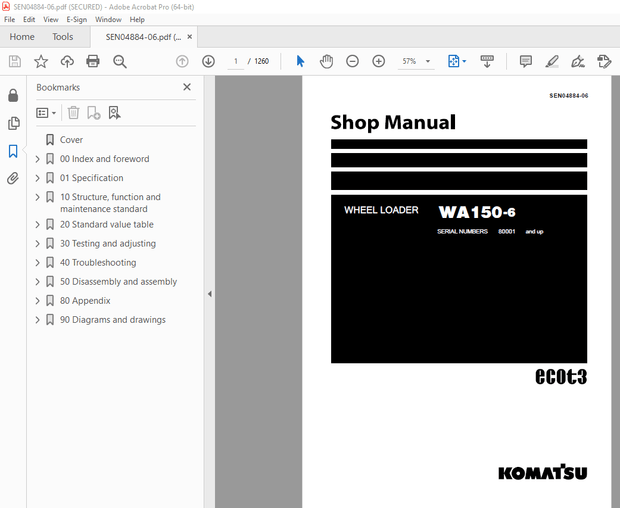This screenshot has height=508, width=620.
Task: Add a comment note
Action: point(525,61)
